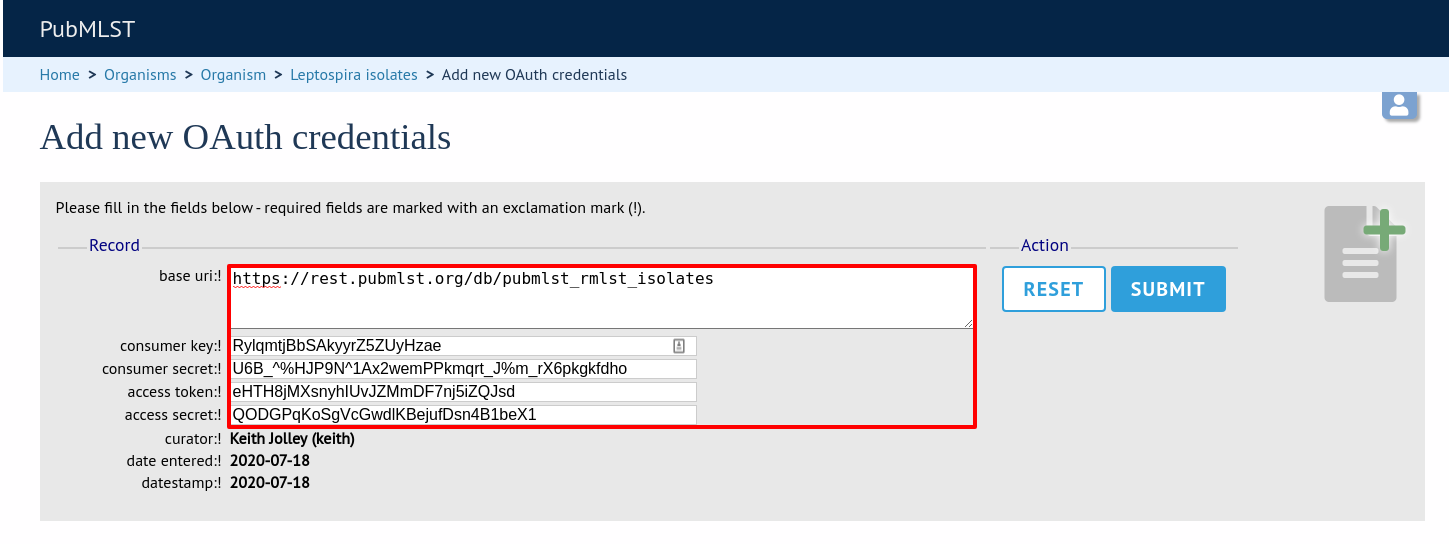Click the 'access secret:!' label

[173, 415]
